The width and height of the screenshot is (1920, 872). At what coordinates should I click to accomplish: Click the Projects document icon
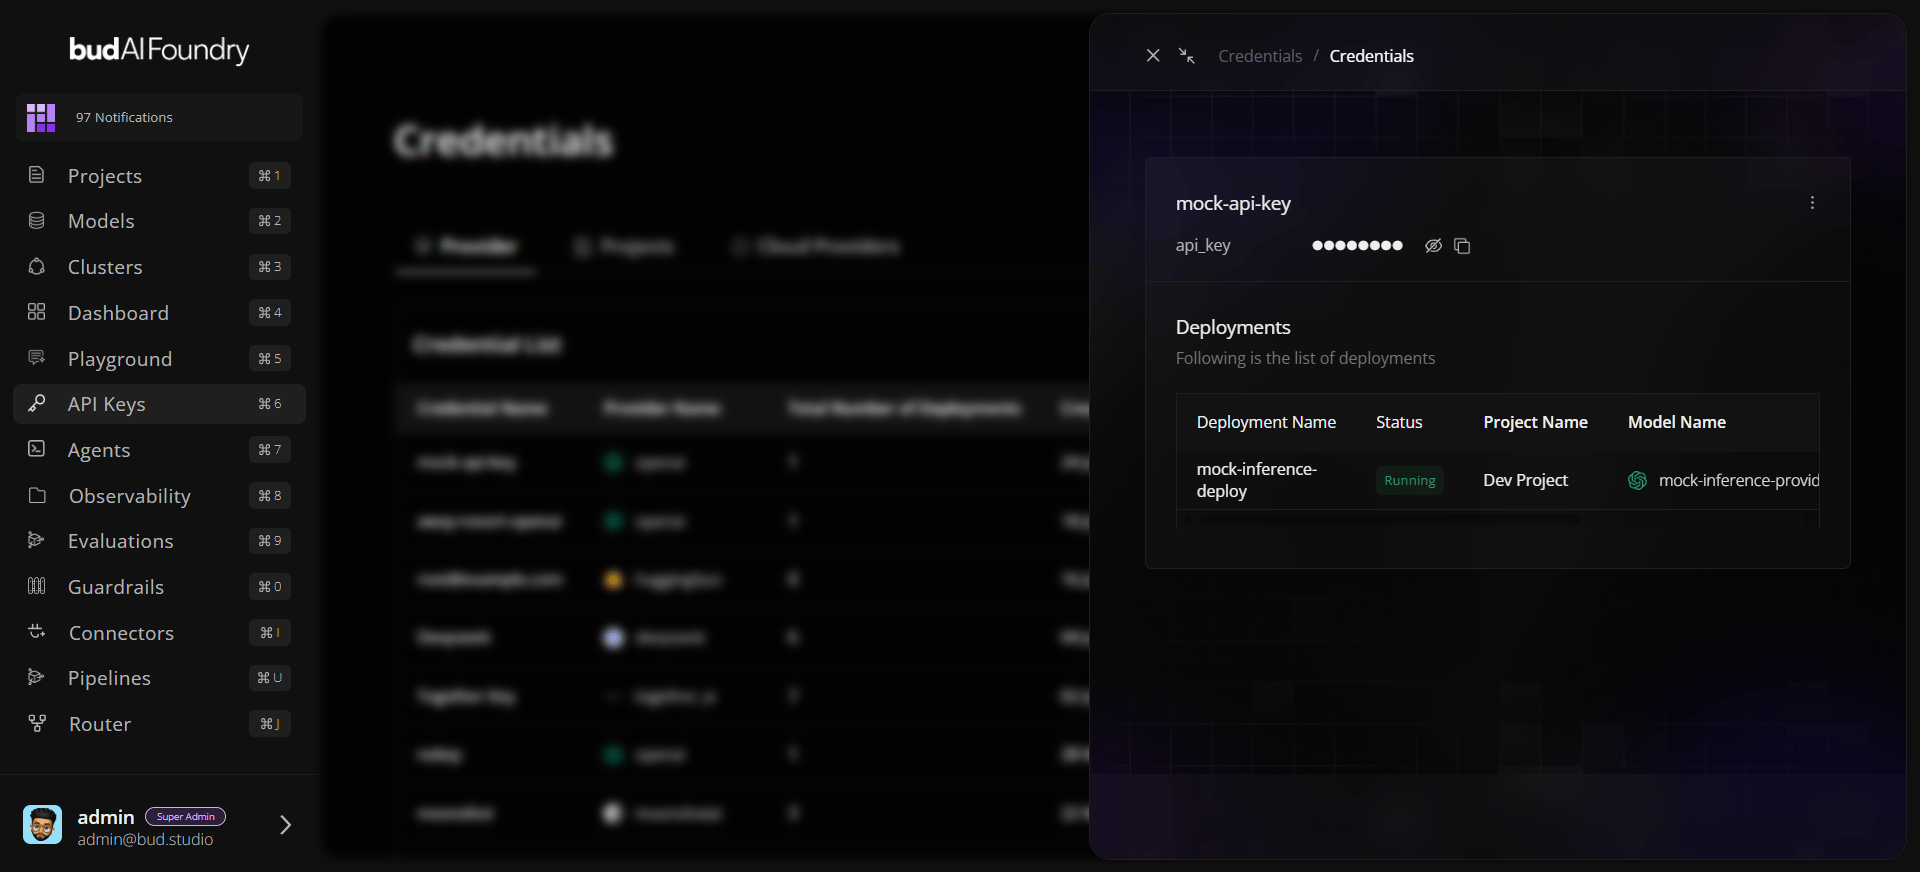[37, 175]
